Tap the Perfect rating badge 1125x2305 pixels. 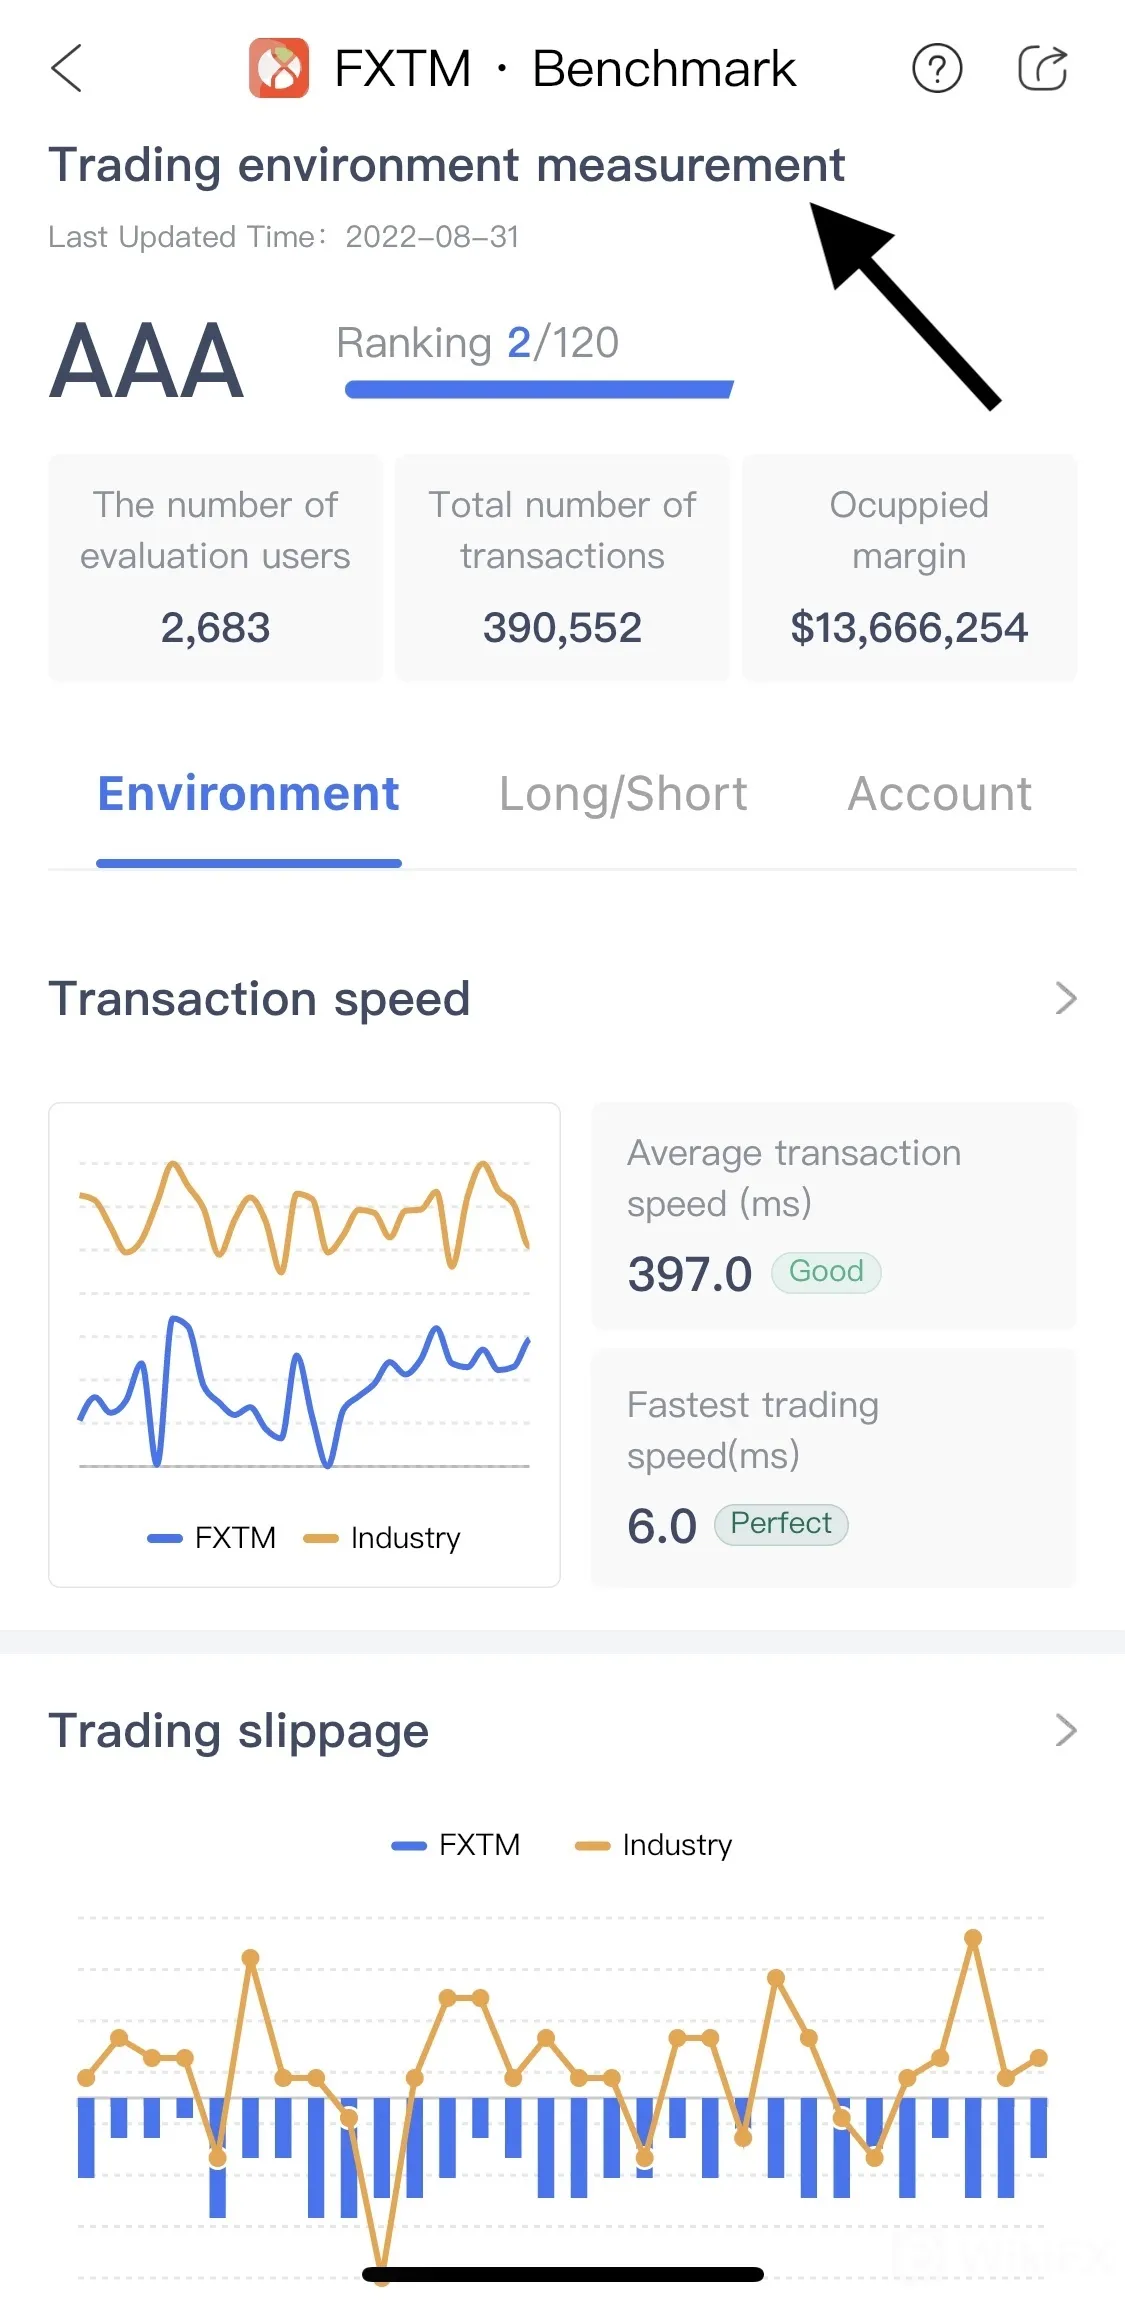coord(781,1524)
